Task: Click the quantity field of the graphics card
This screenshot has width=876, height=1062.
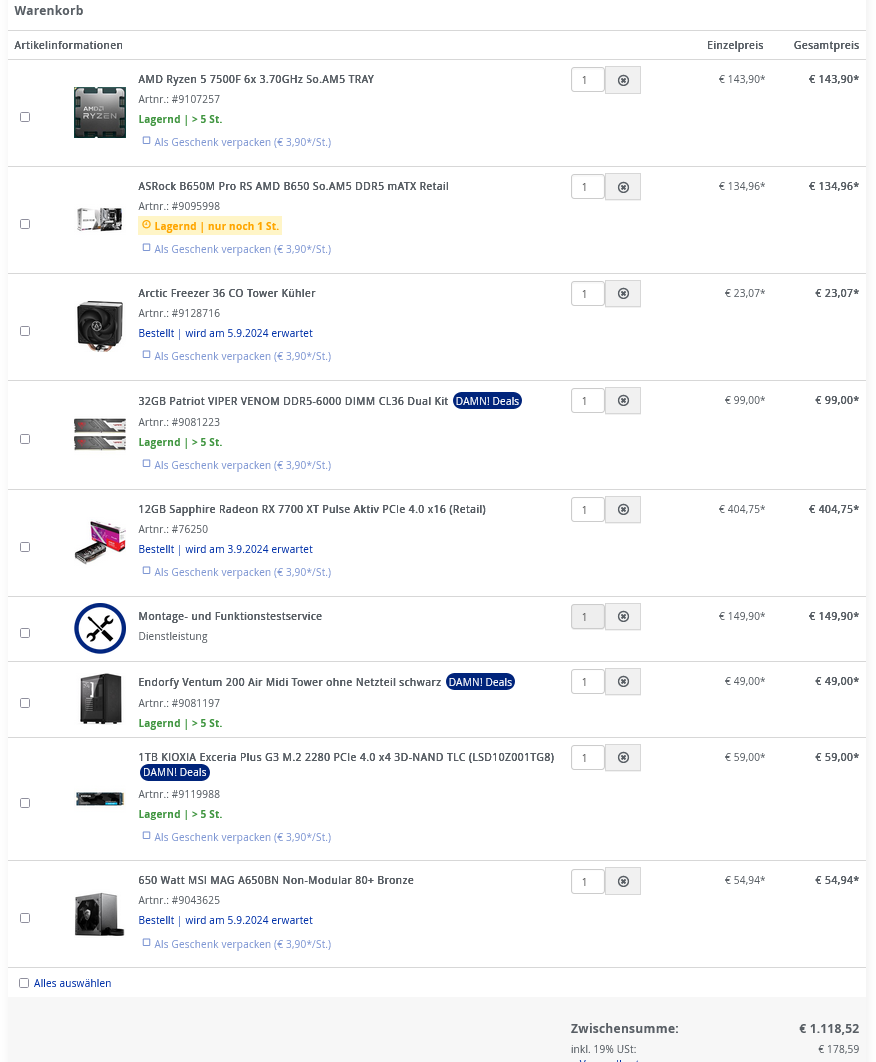Action: [587, 509]
